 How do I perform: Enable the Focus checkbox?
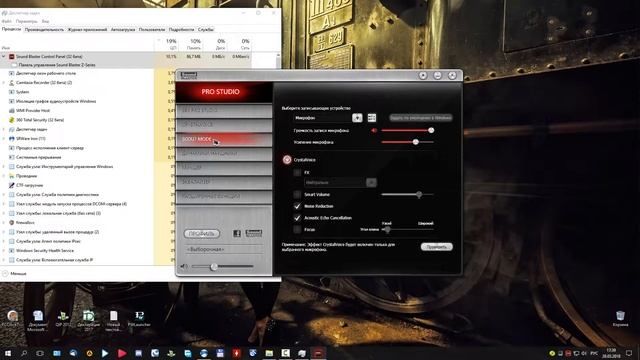(297, 229)
